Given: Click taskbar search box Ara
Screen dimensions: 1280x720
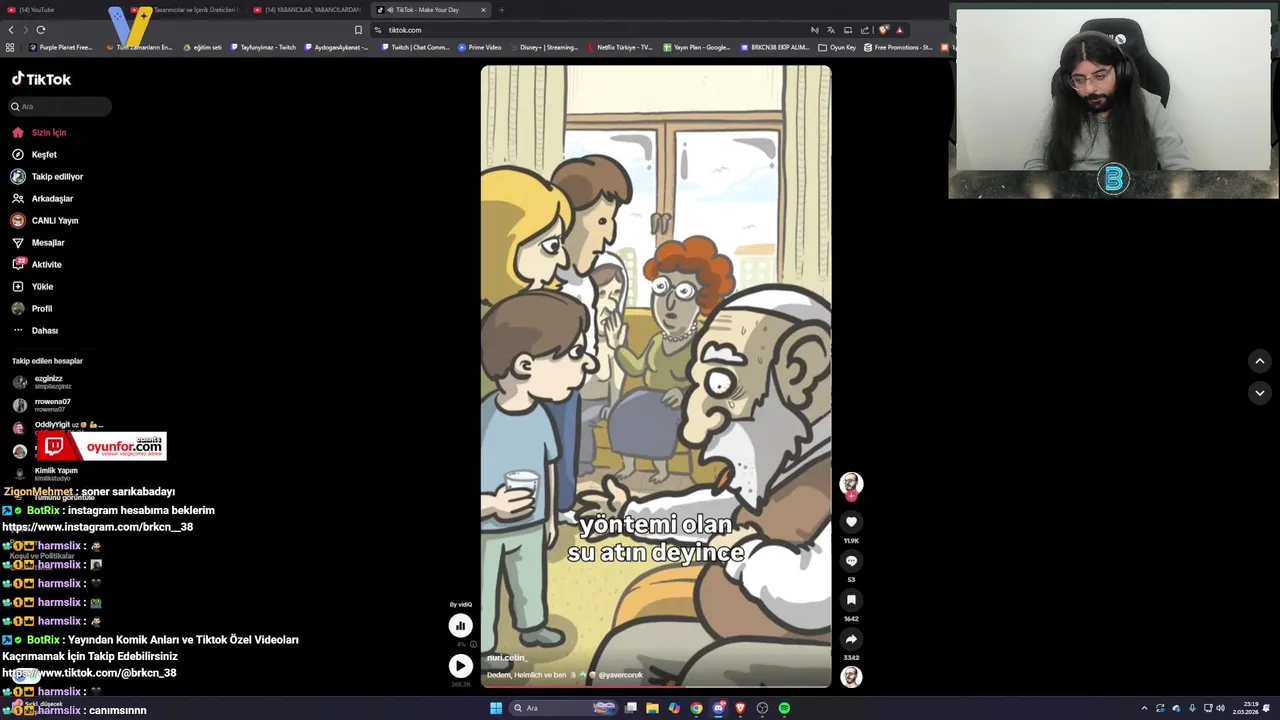Looking at the screenshot, I should [x=563, y=708].
